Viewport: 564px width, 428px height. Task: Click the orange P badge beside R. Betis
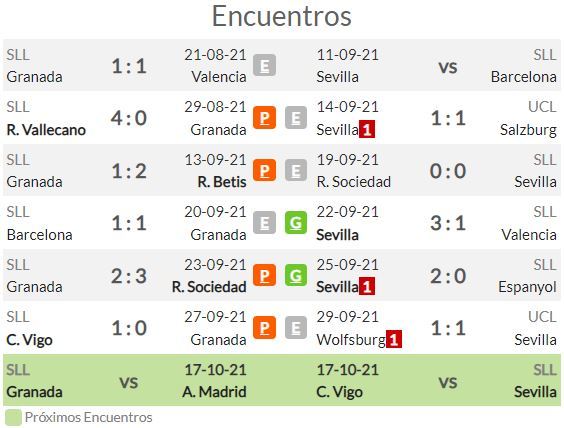click(x=264, y=170)
